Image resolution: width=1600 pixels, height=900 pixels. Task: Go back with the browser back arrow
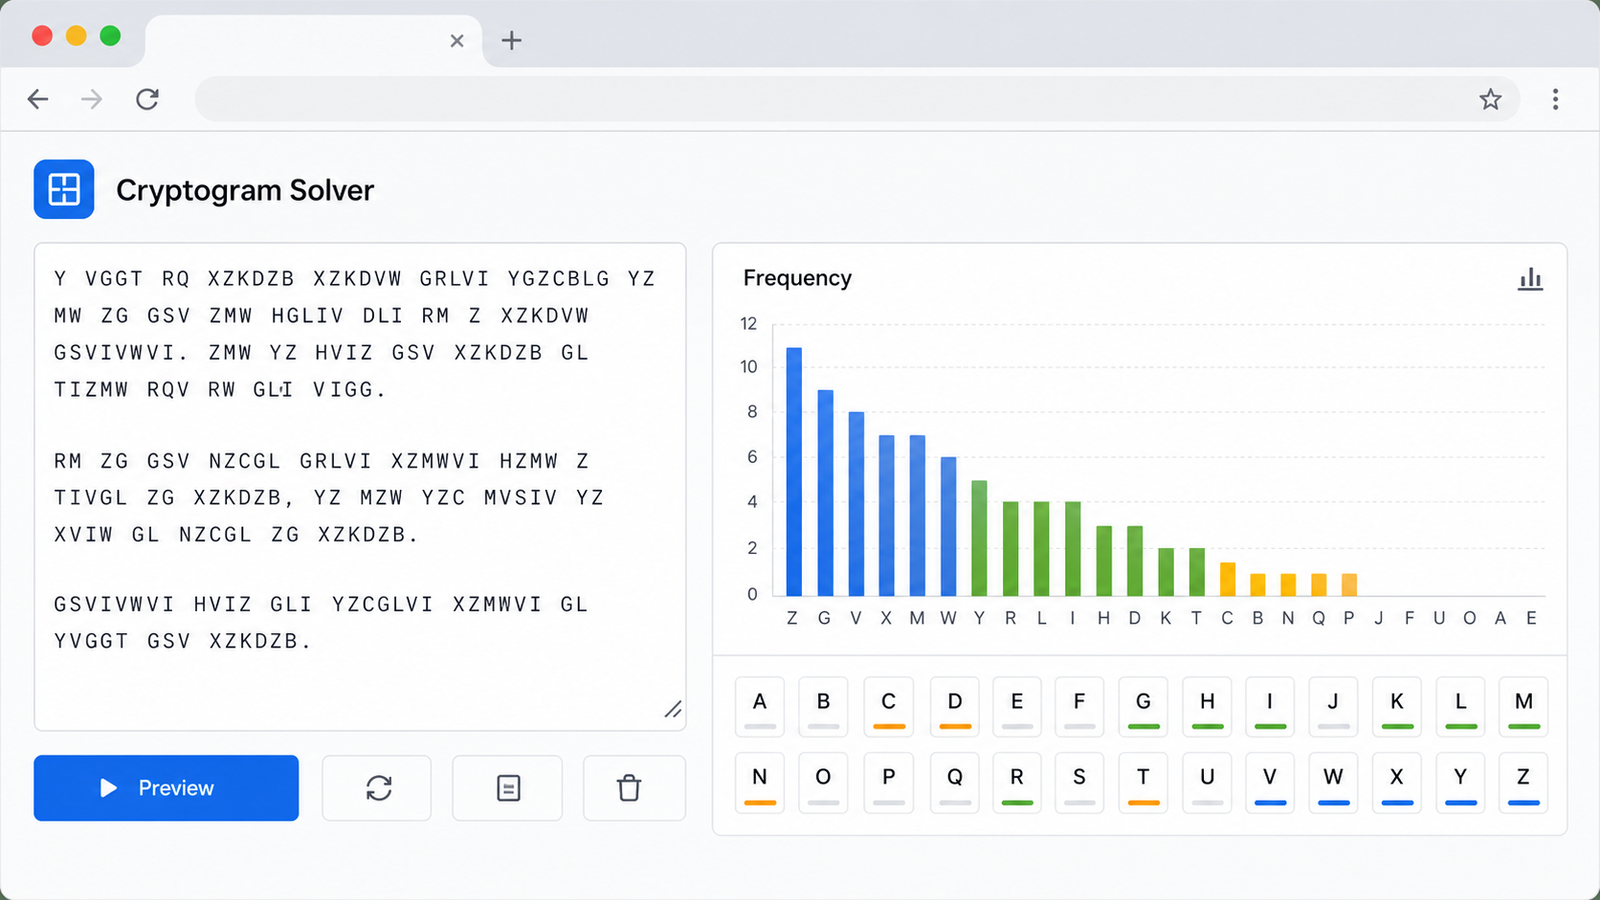38,99
